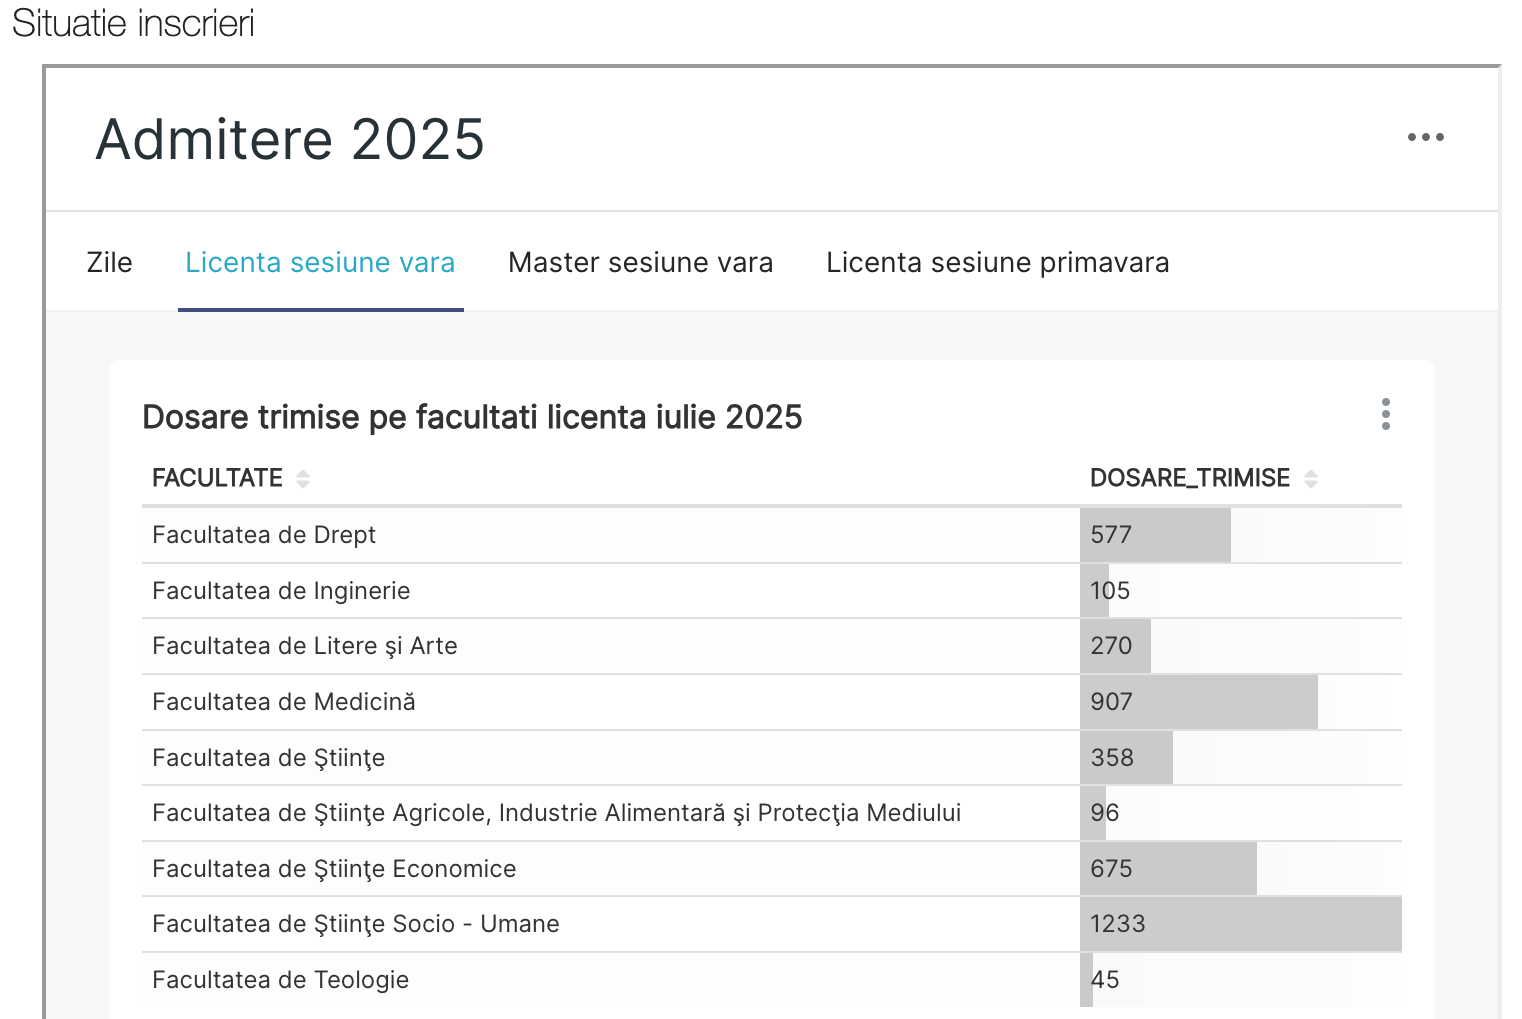Viewport: 1522px width, 1019px height.
Task: Click the Facultatea de Inginerie row
Action: coord(281,591)
